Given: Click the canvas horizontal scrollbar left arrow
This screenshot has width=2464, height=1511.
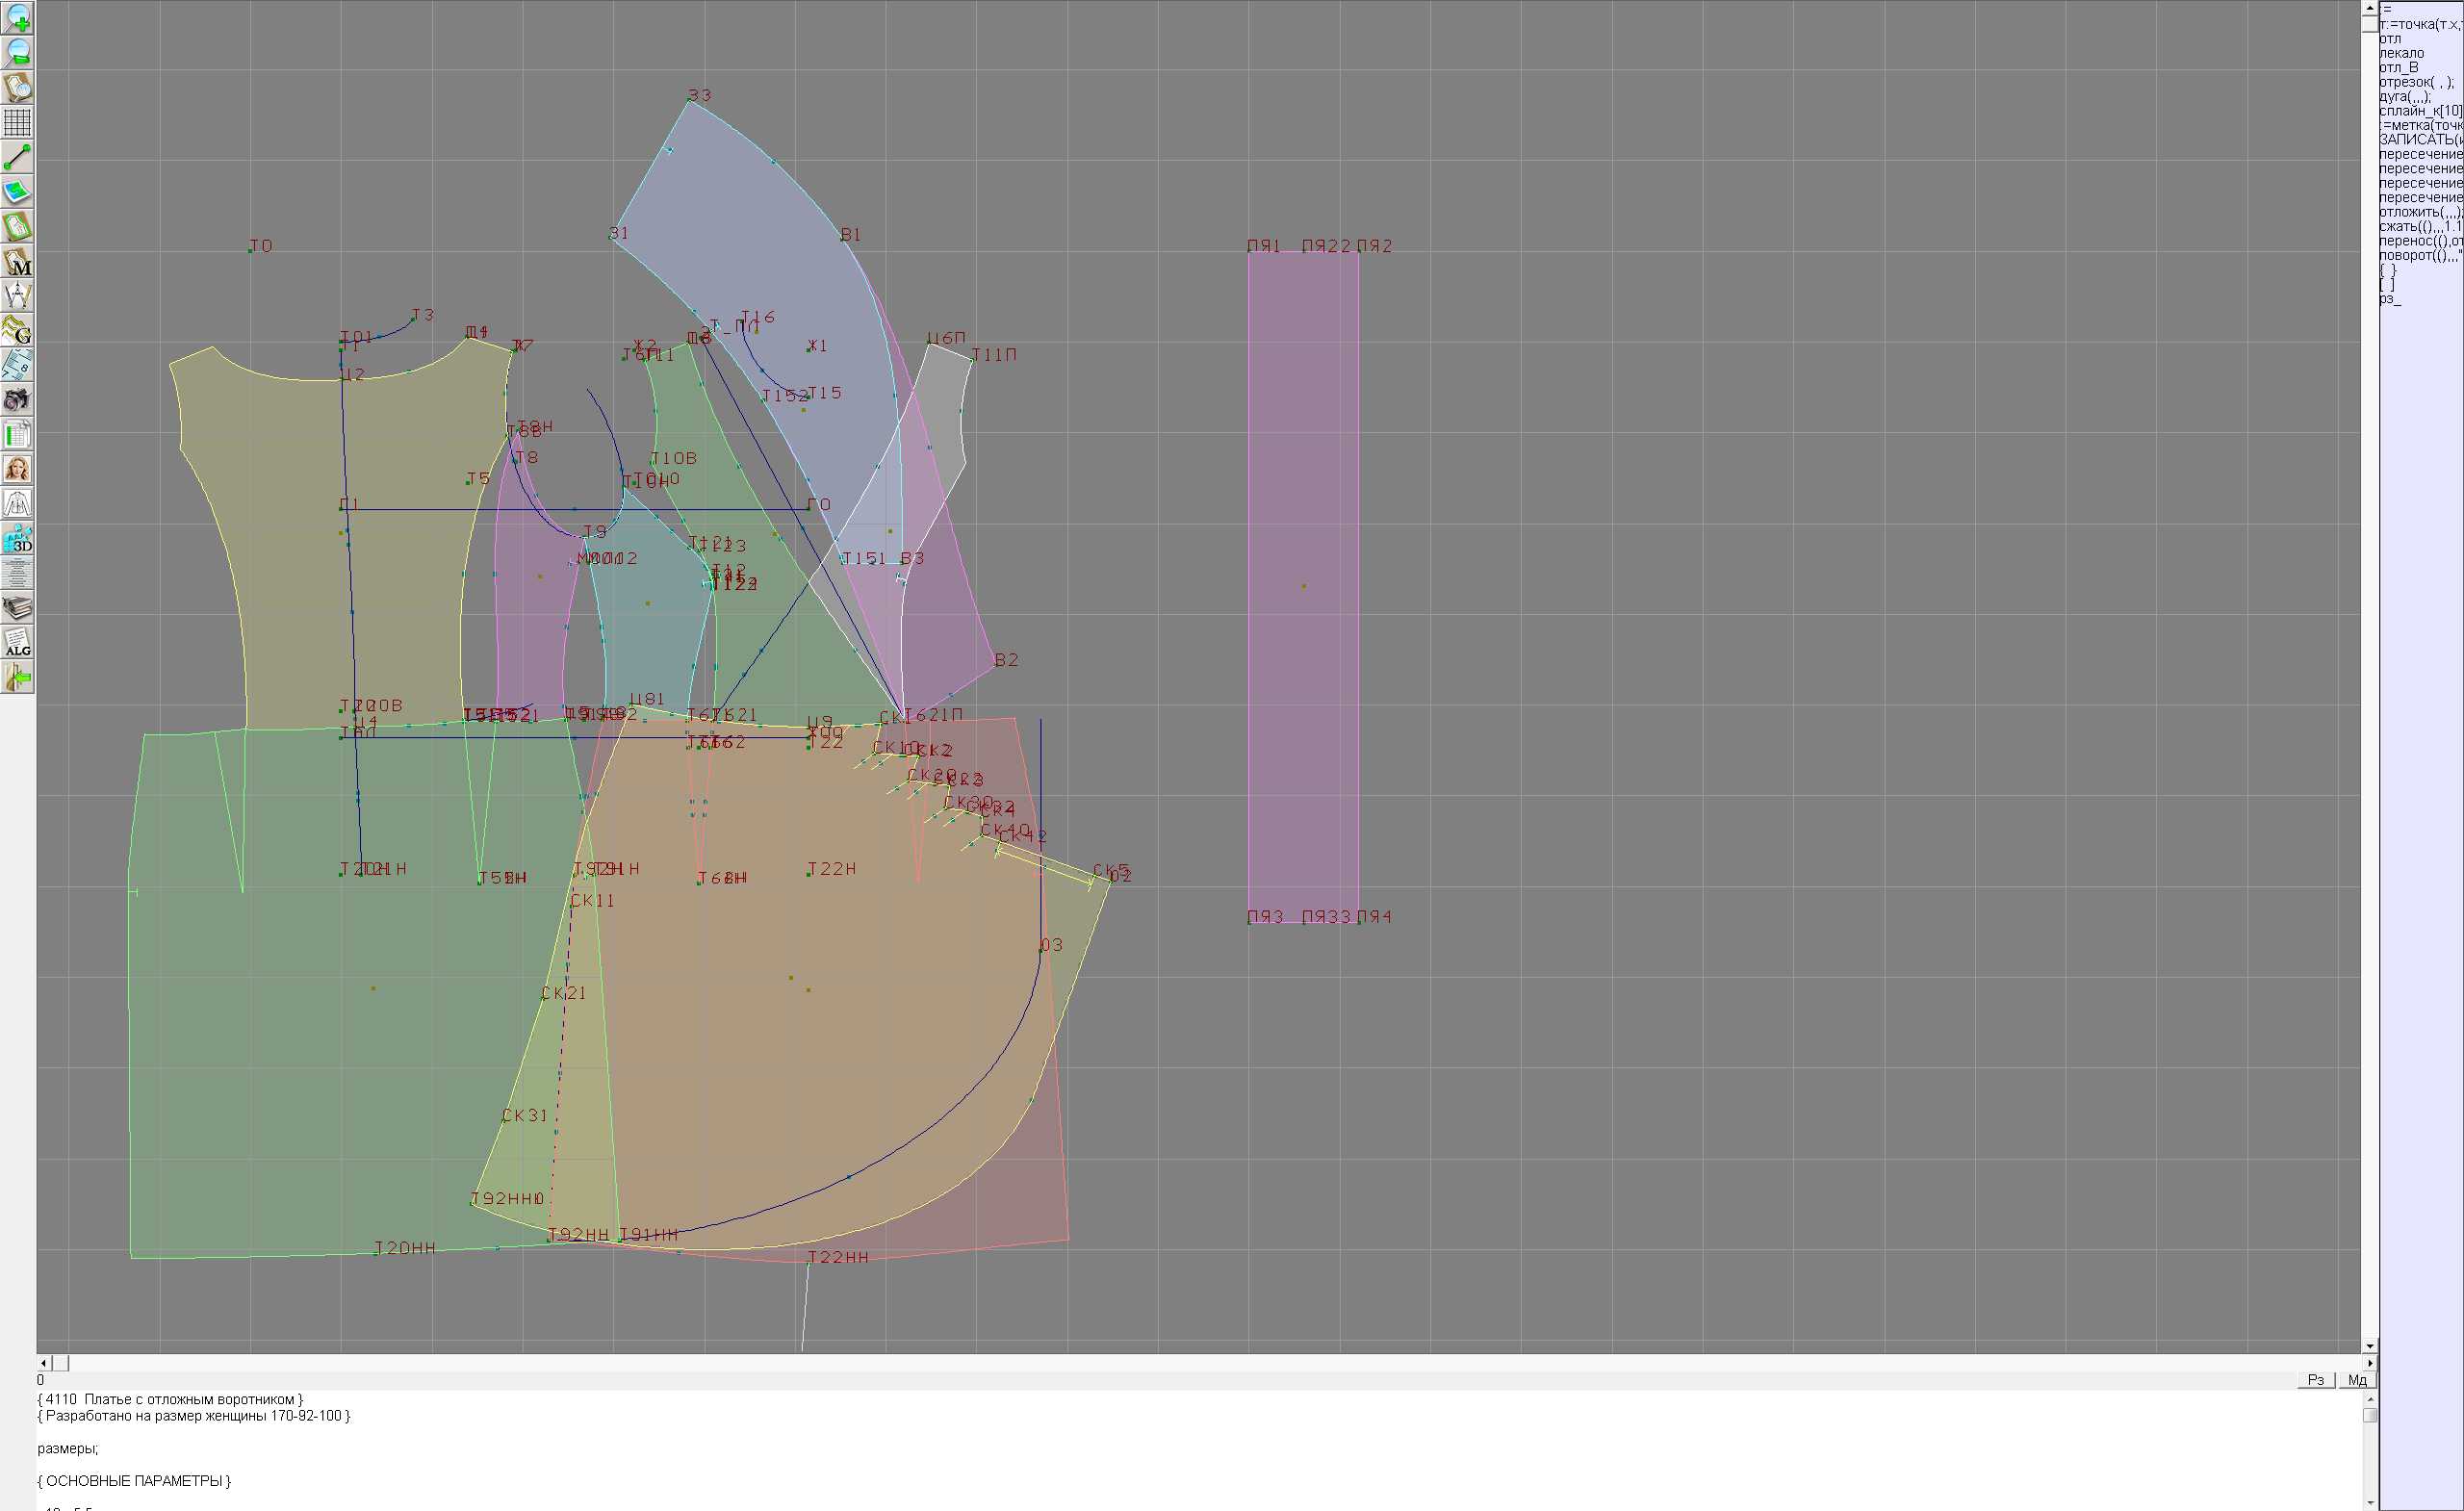Looking at the screenshot, I should click(x=43, y=1363).
